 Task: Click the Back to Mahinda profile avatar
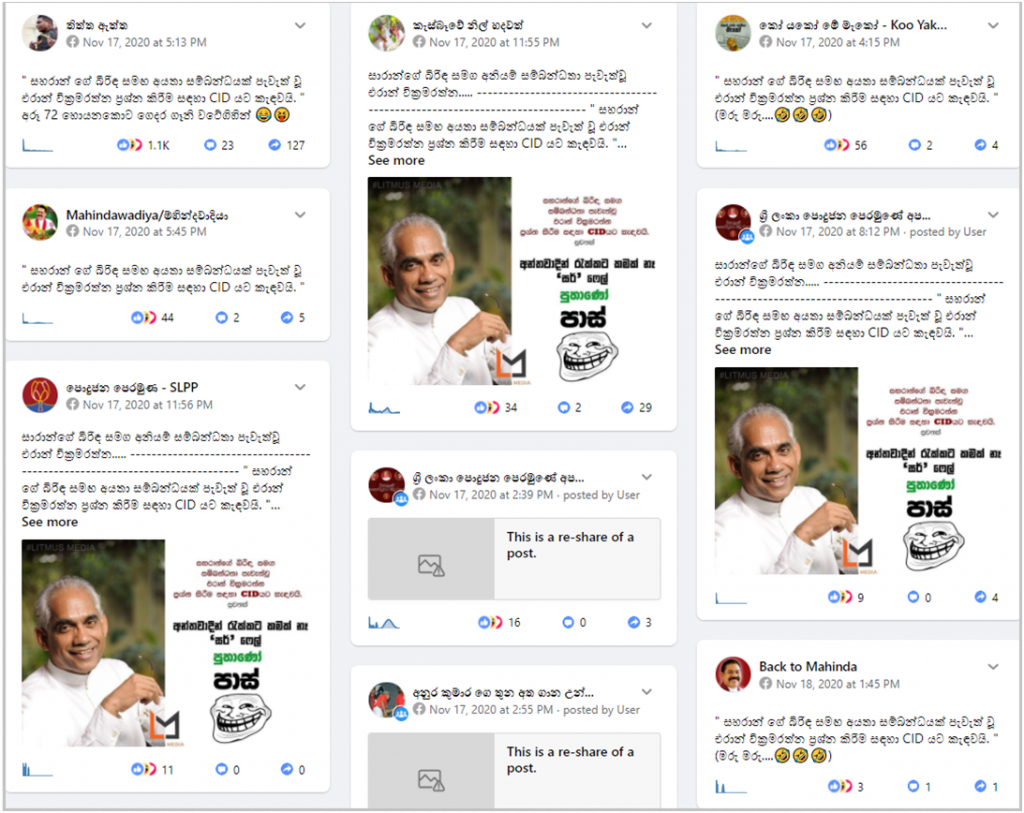tap(733, 674)
